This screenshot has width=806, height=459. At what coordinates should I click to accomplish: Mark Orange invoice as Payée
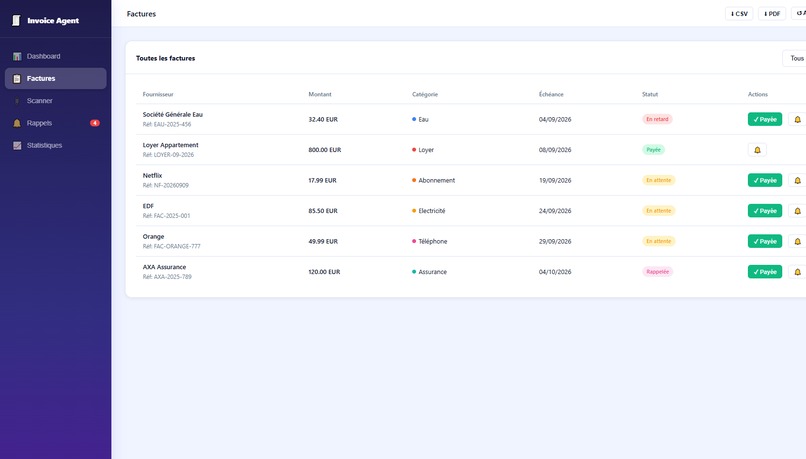point(765,241)
